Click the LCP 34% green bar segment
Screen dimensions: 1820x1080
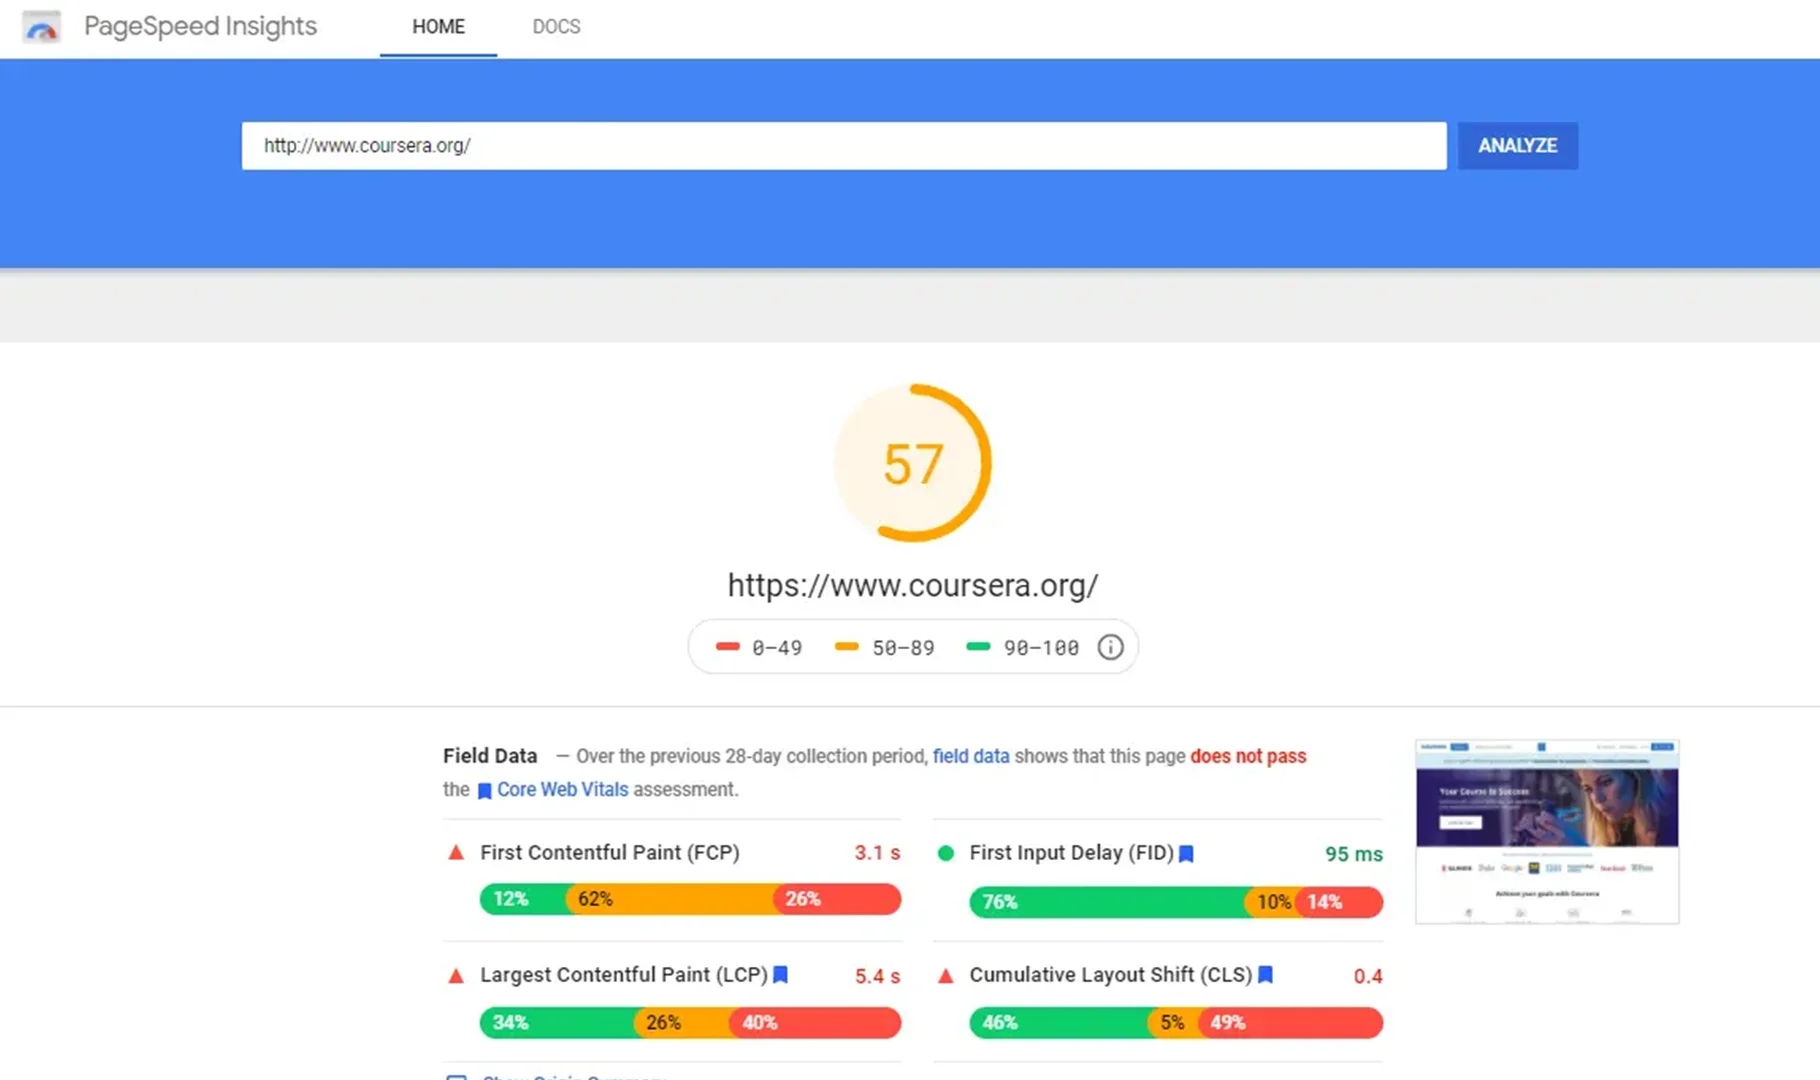click(557, 1023)
